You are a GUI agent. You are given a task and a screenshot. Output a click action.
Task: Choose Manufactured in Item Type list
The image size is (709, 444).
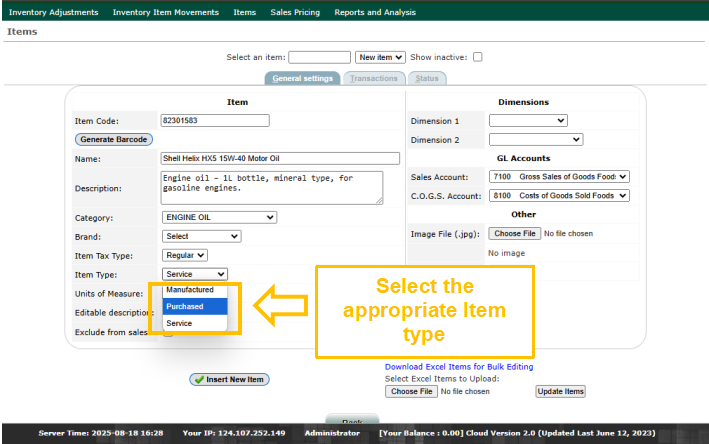[194, 290]
